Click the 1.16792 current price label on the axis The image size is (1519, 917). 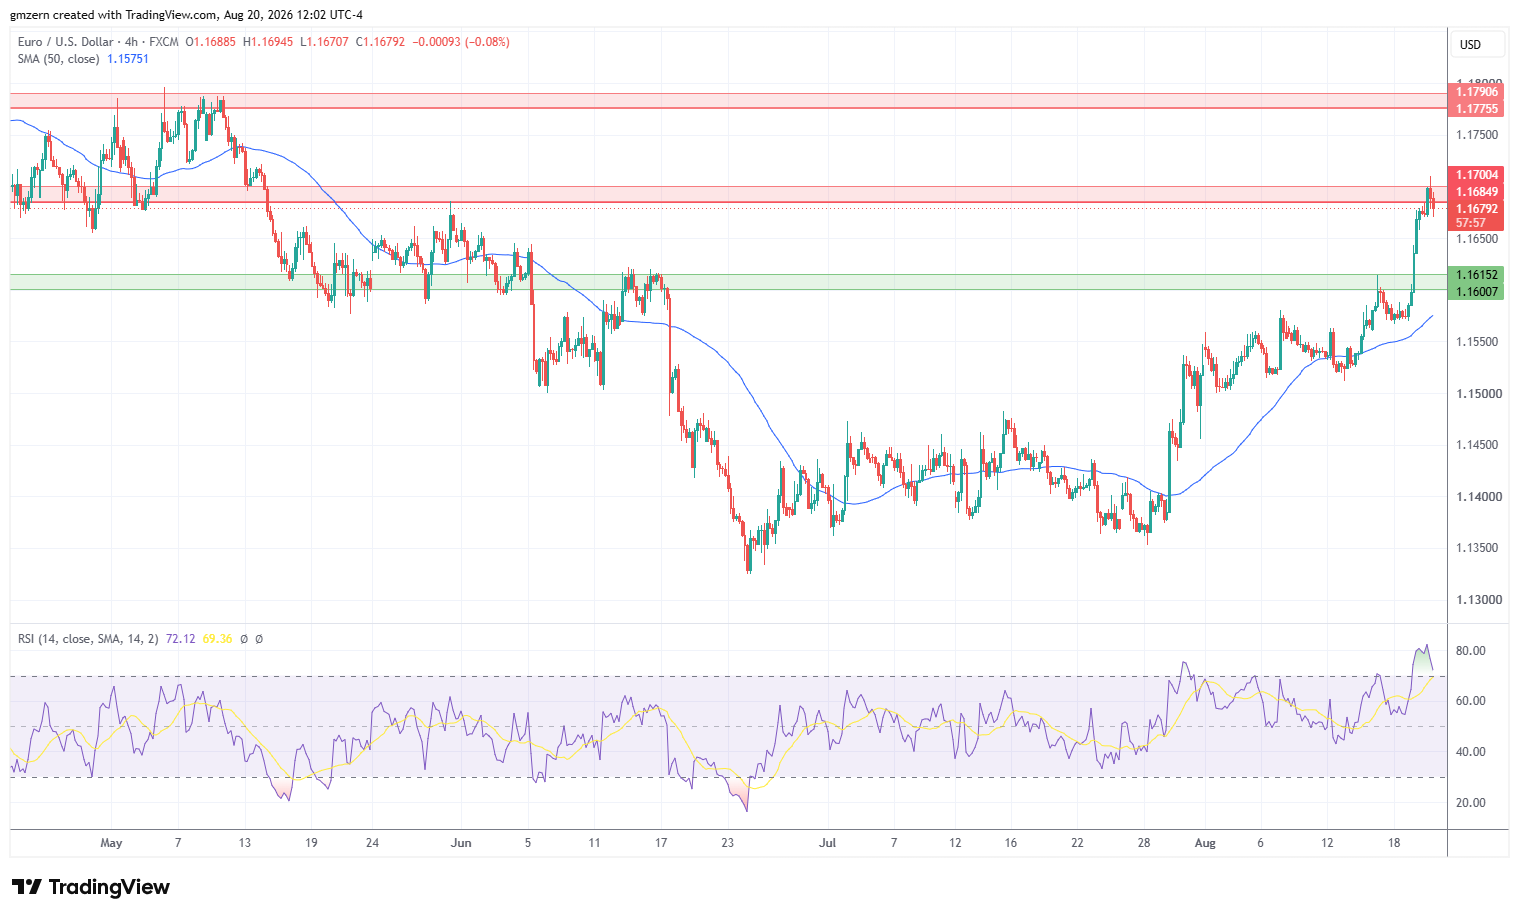(x=1476, y=209)
